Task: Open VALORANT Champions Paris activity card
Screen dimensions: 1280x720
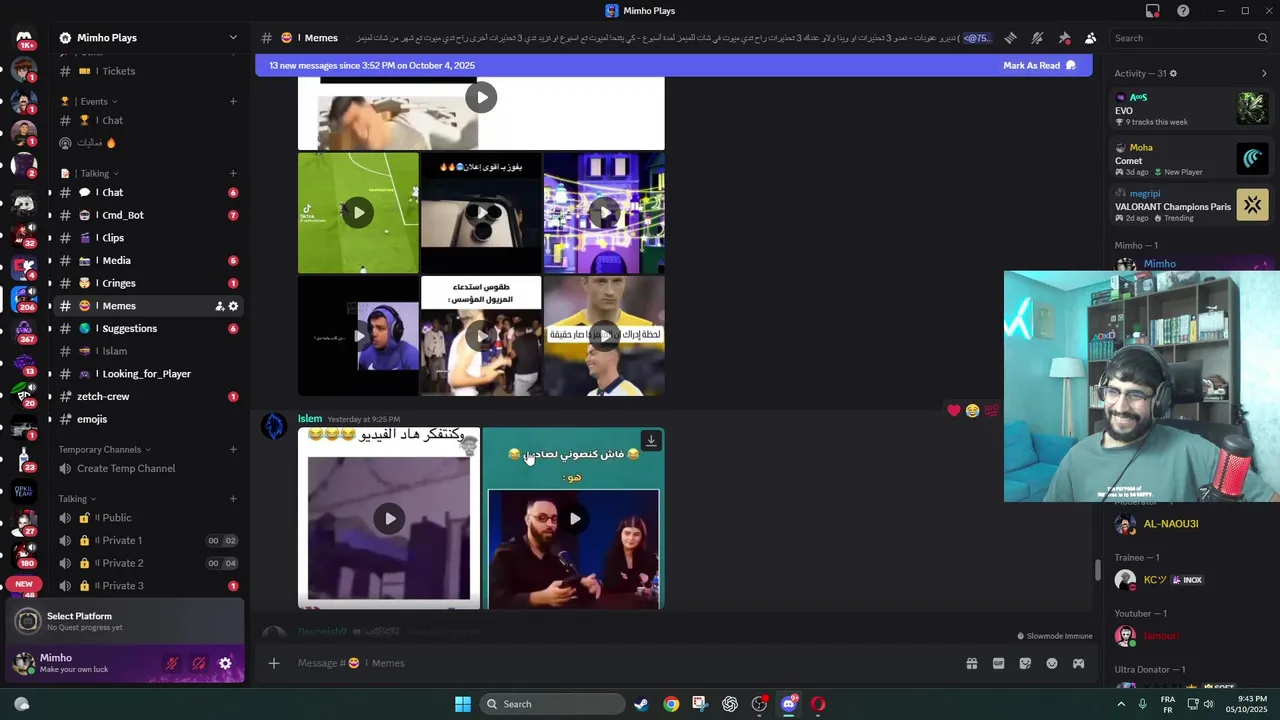Action: [x=1191, y=205]
